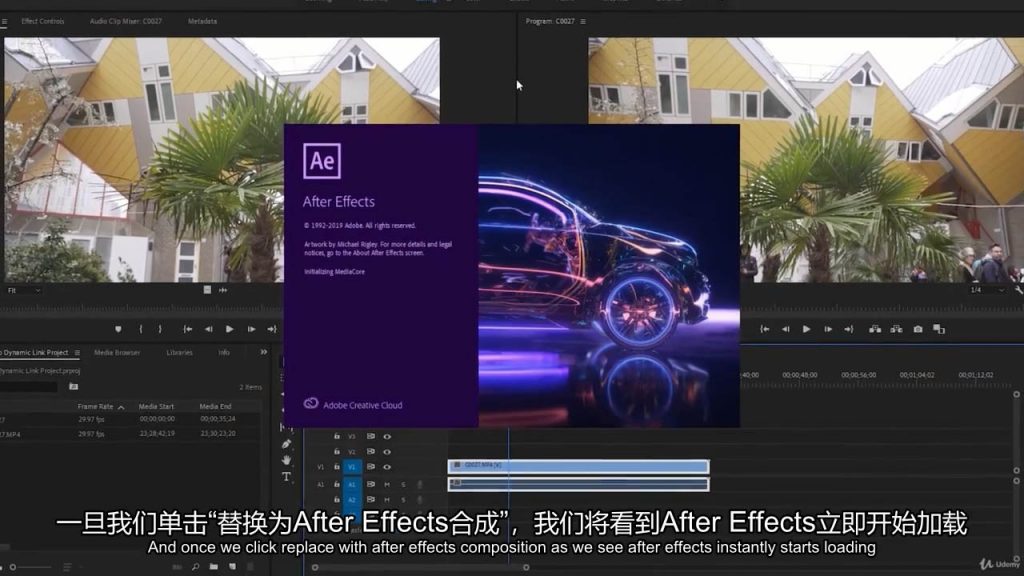The width and height of the screenshot is (1024, 576).
Task: Expand hidden Project panel tabs with double chevron
Action: (263, 352)
